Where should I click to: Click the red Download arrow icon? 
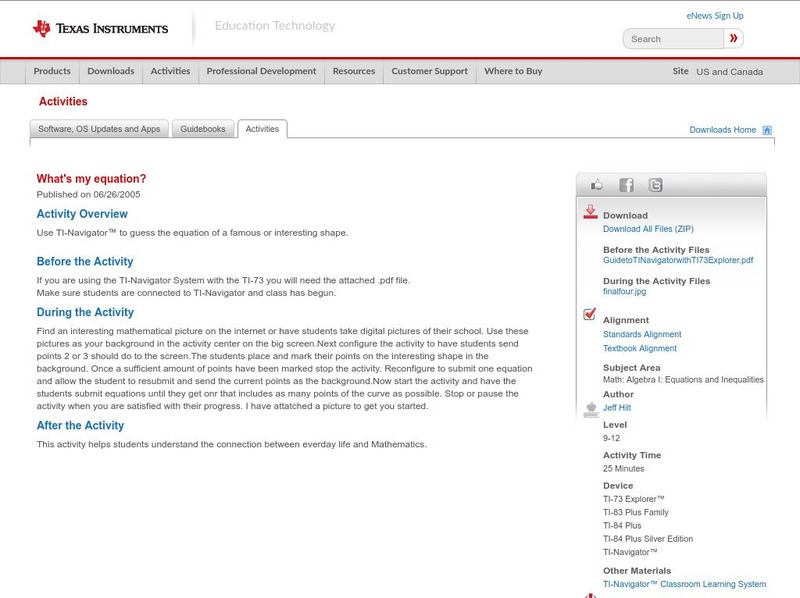coord(590,212)
